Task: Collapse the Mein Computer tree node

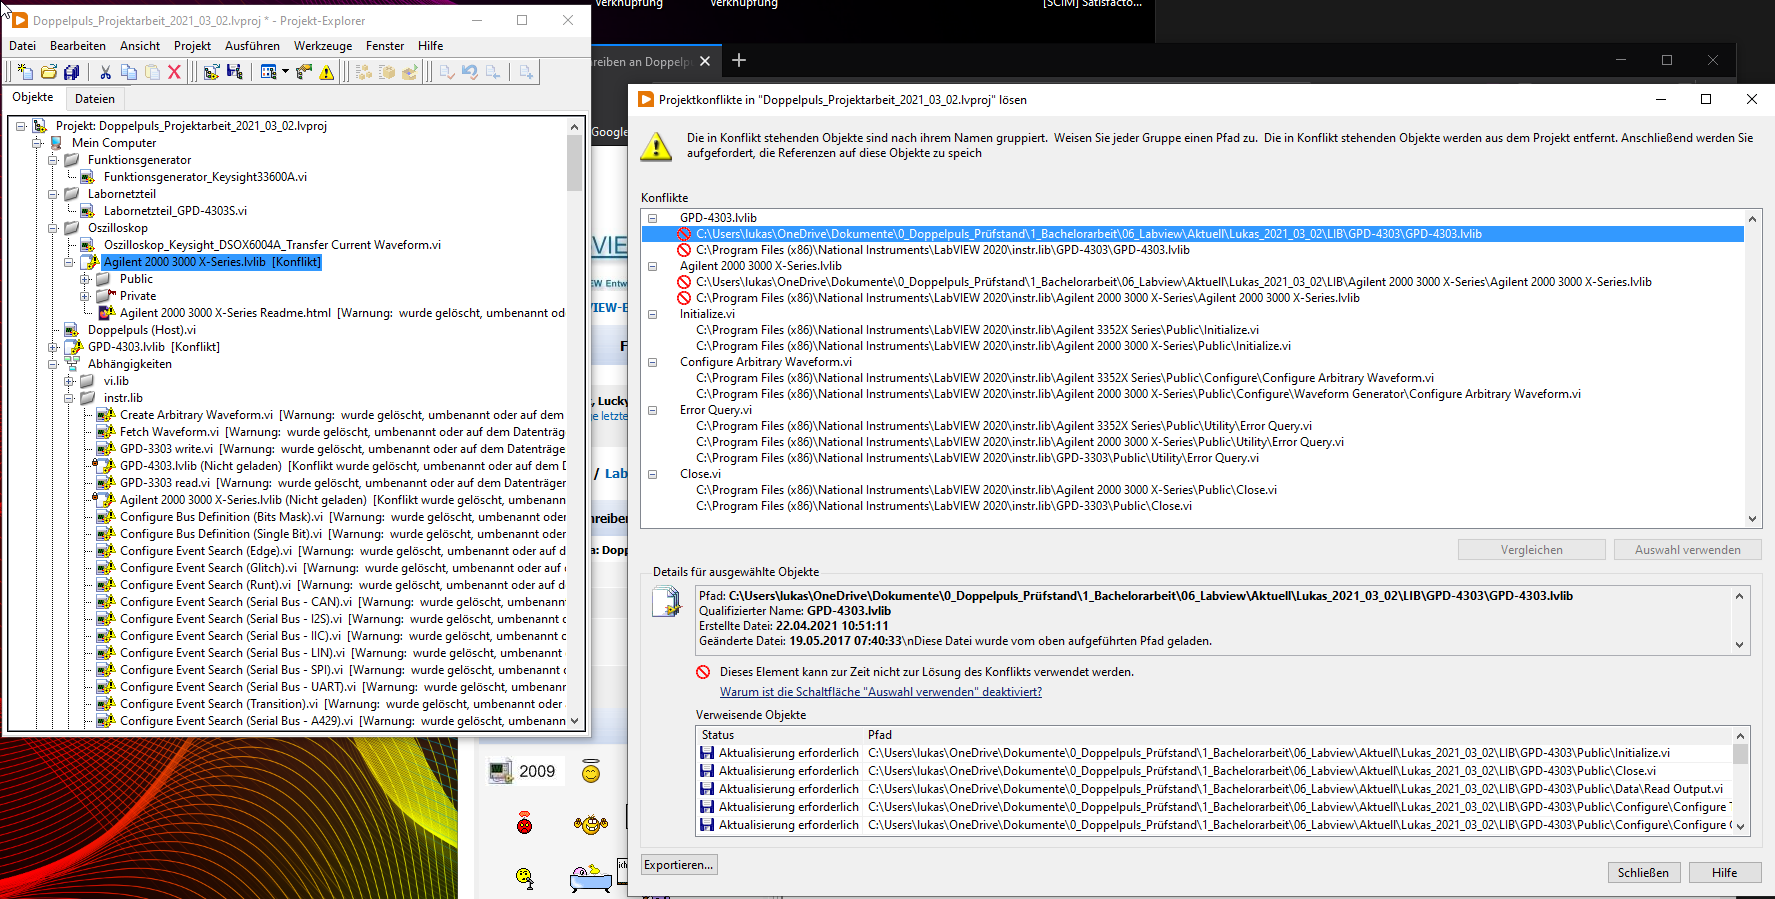Action: [37, 143]
